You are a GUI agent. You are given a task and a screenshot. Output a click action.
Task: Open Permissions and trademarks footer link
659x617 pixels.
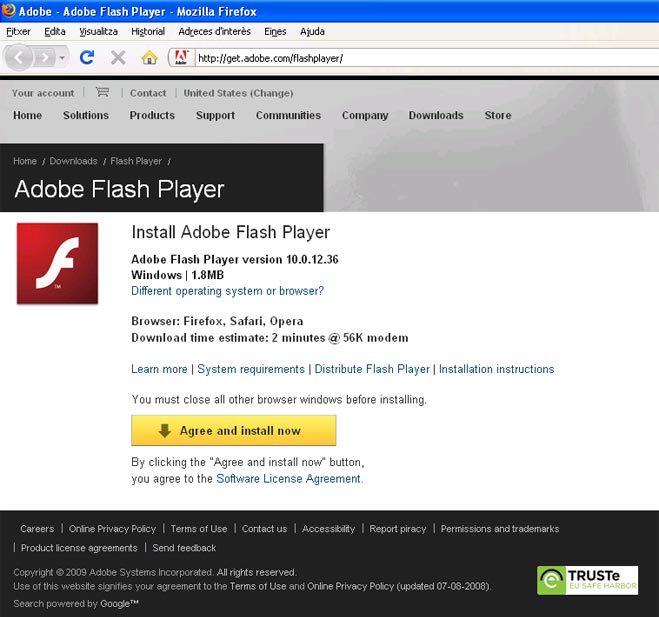pyautogui.click(x=500, y=529)
